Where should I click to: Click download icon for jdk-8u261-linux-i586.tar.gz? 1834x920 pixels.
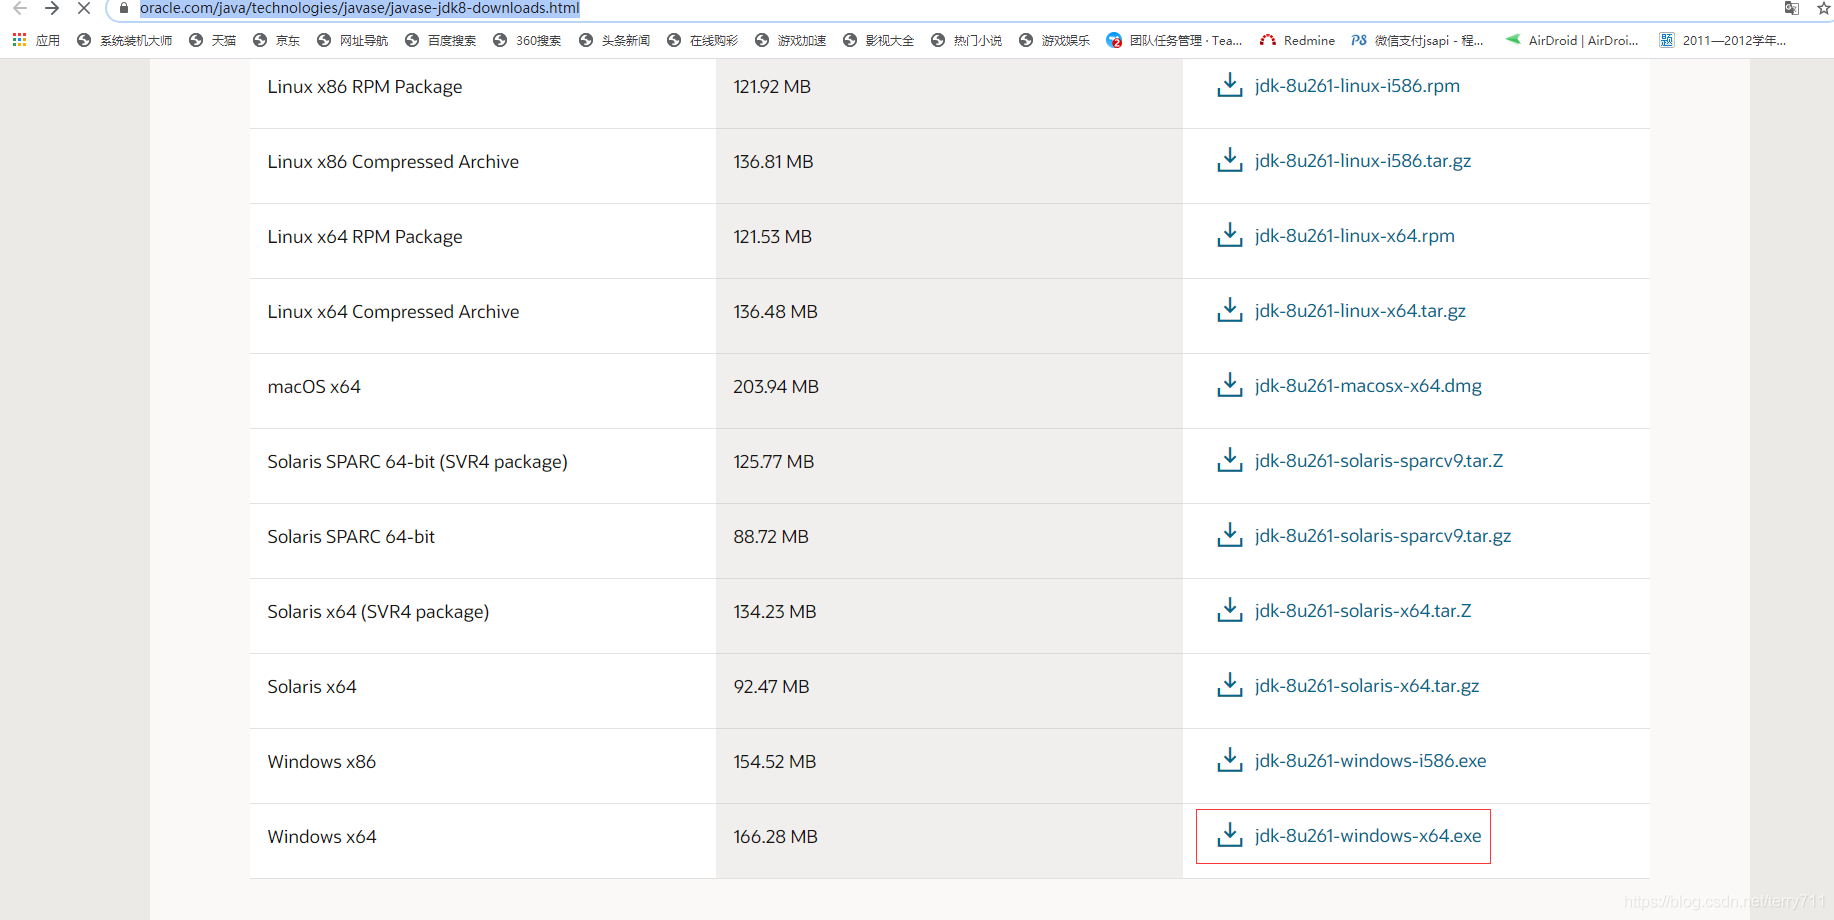click(1230, 160)
